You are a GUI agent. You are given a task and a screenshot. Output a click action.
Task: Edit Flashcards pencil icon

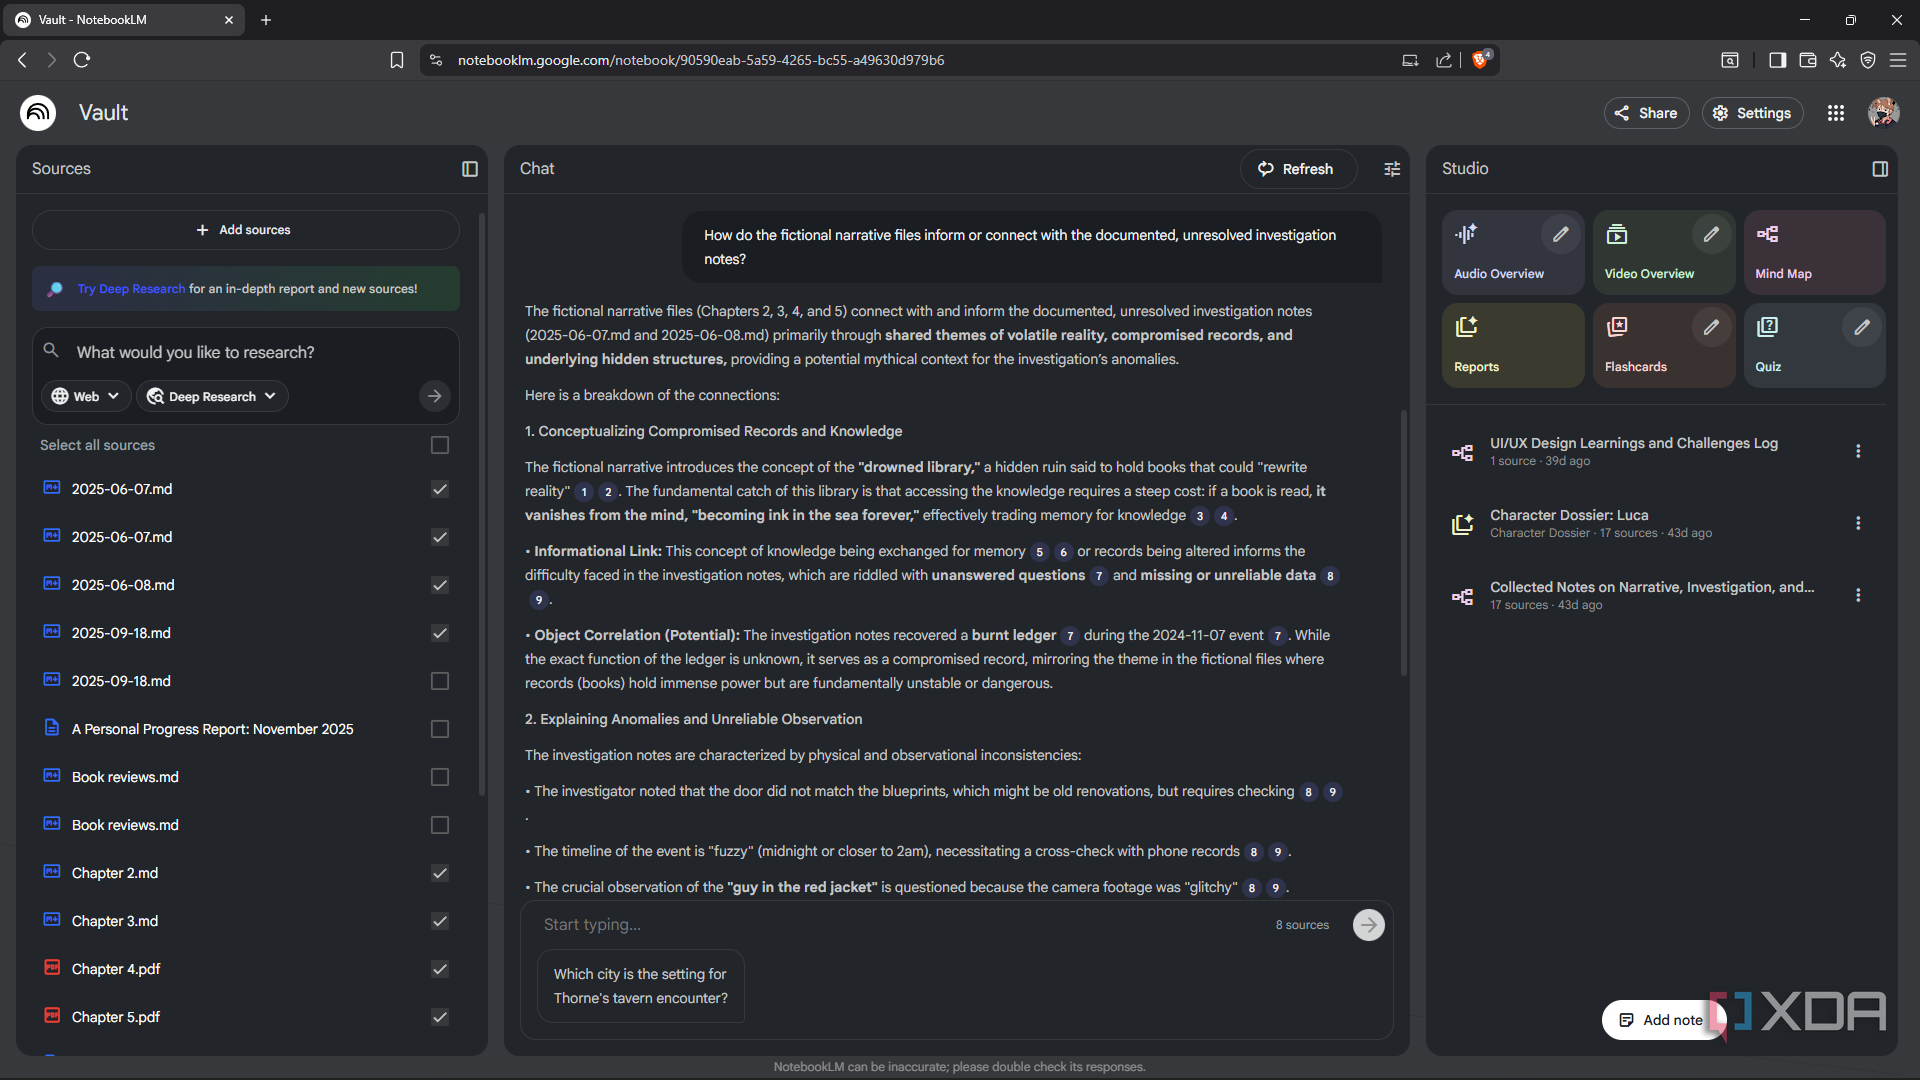tap(1711, 327)
